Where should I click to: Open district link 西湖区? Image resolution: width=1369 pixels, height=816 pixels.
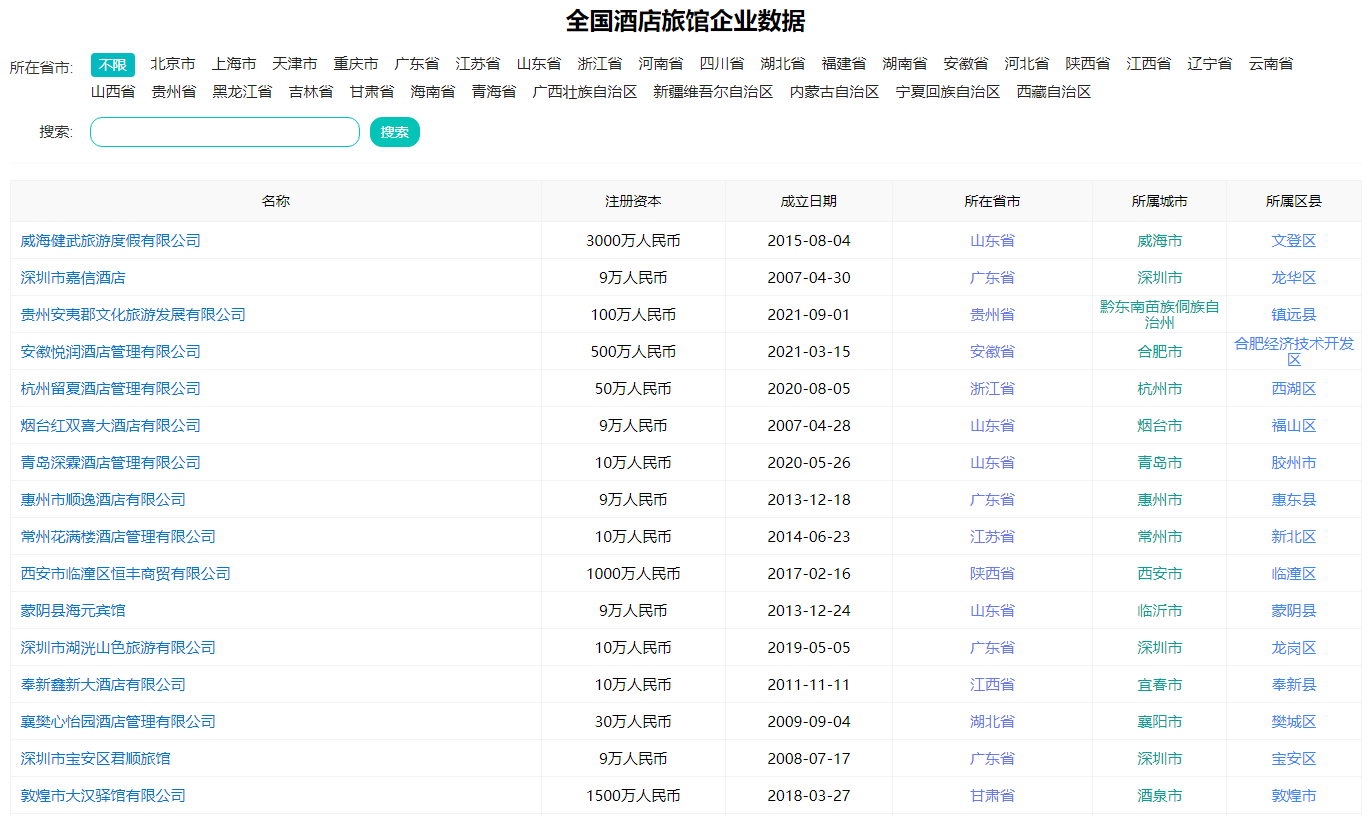(1294, 389)
